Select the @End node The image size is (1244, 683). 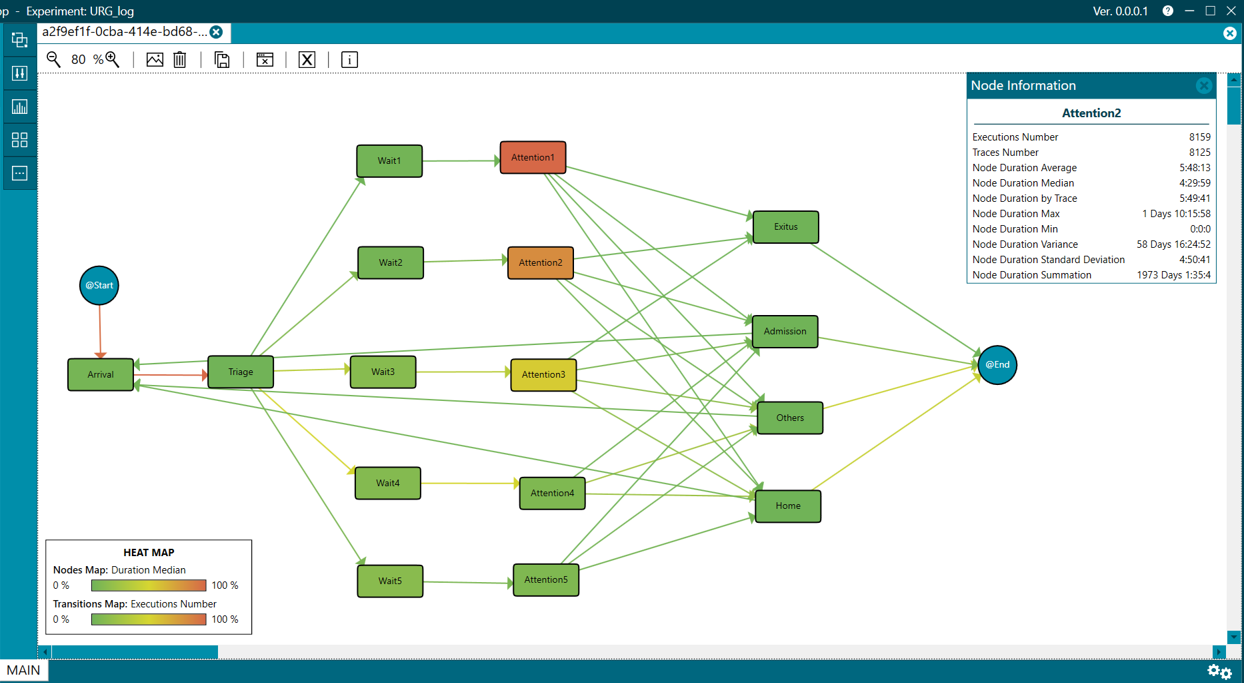click(997, 365)
